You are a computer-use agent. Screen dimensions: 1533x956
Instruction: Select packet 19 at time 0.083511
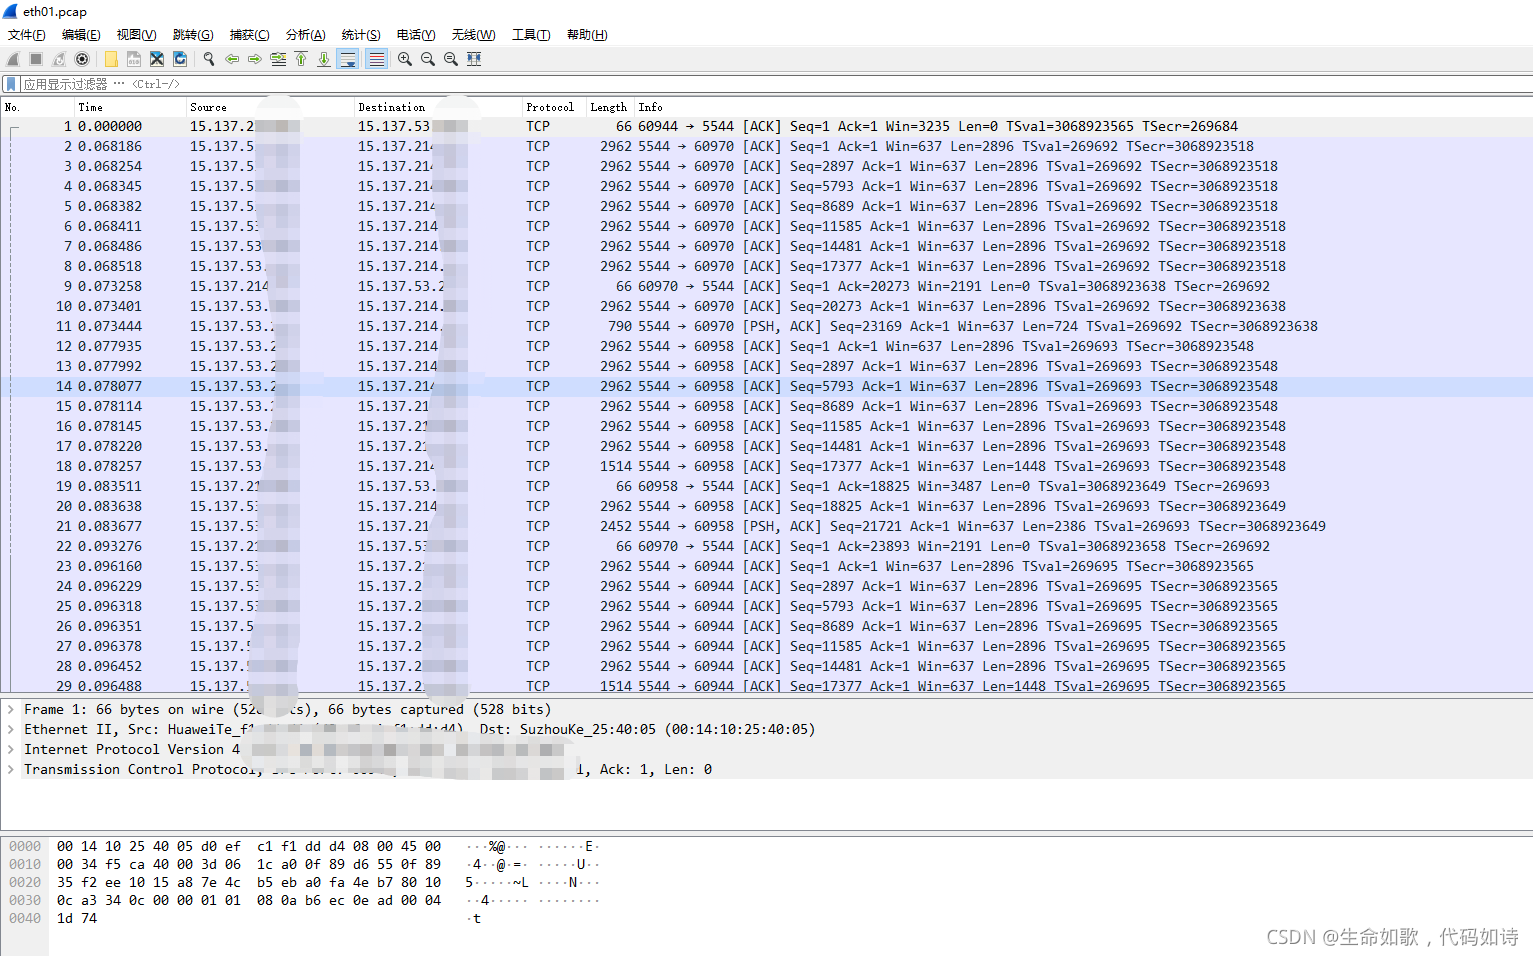click(x=766, y=486)
